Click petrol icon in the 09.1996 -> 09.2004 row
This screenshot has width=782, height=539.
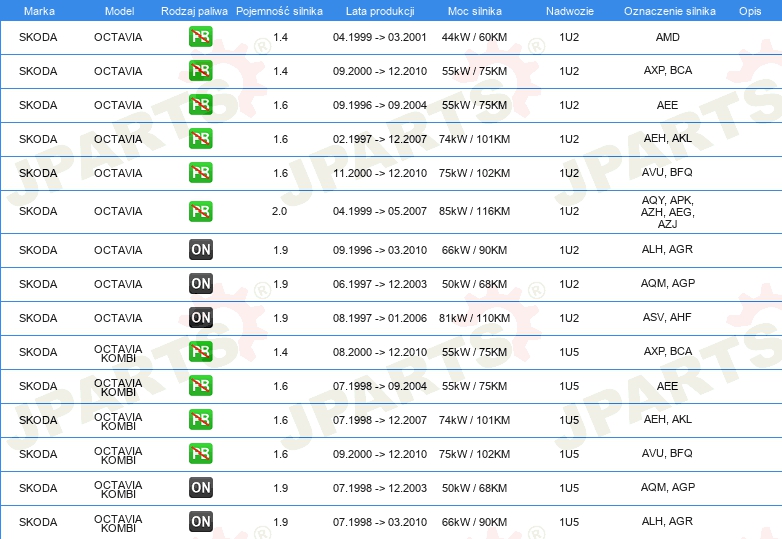(x=200, y=105)
